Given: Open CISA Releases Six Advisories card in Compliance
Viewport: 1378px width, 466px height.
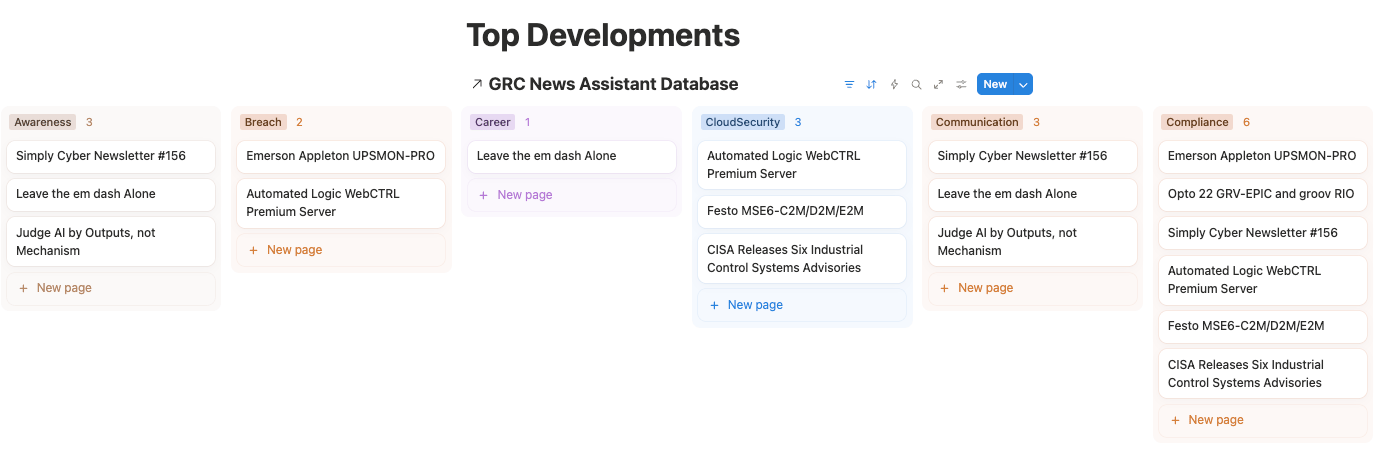Looking at the screenshot, I should [x=1263, y=374].
